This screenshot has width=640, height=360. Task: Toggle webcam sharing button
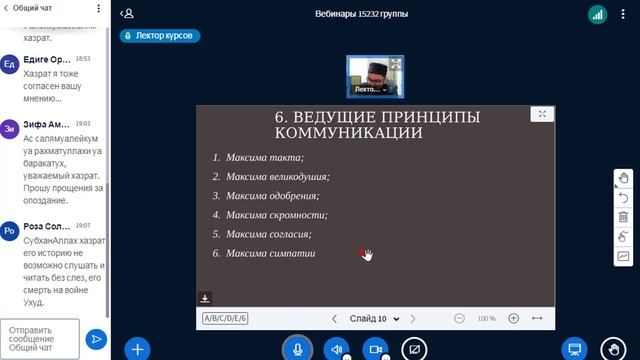376,349
